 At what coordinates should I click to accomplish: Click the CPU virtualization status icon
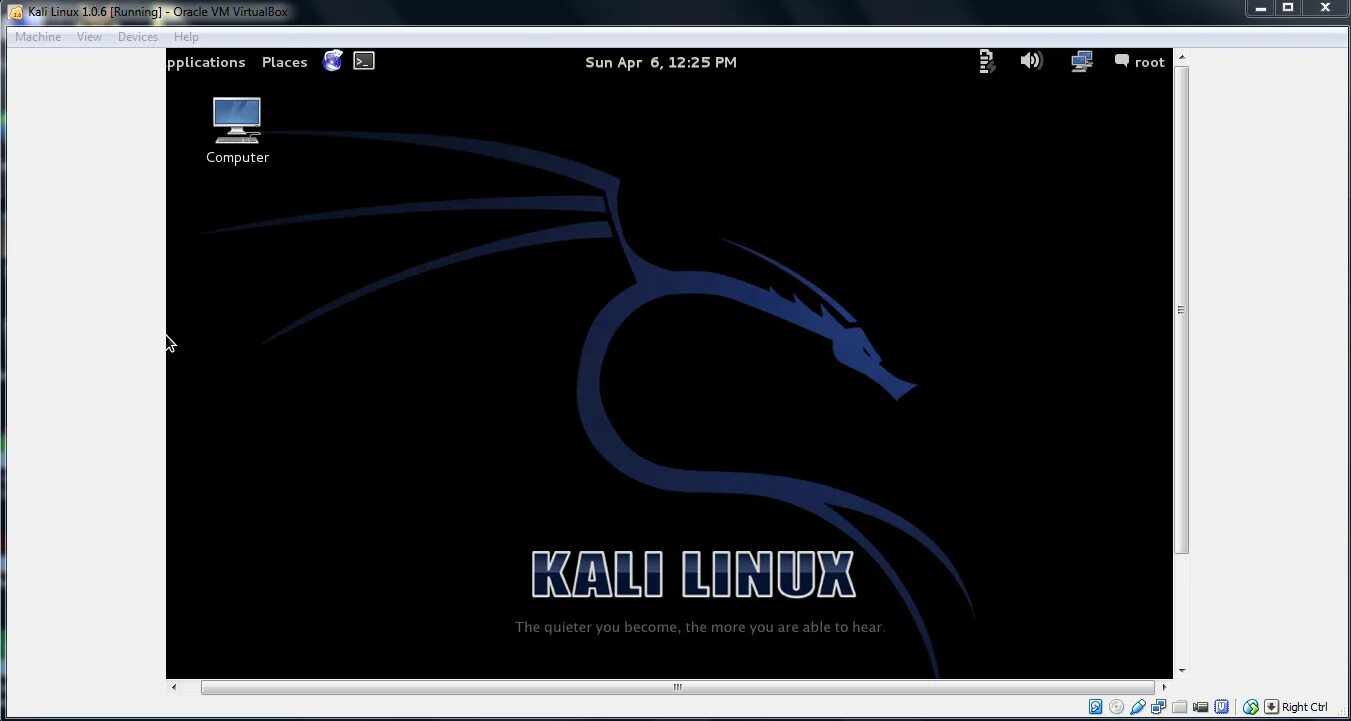point(1221,707)
